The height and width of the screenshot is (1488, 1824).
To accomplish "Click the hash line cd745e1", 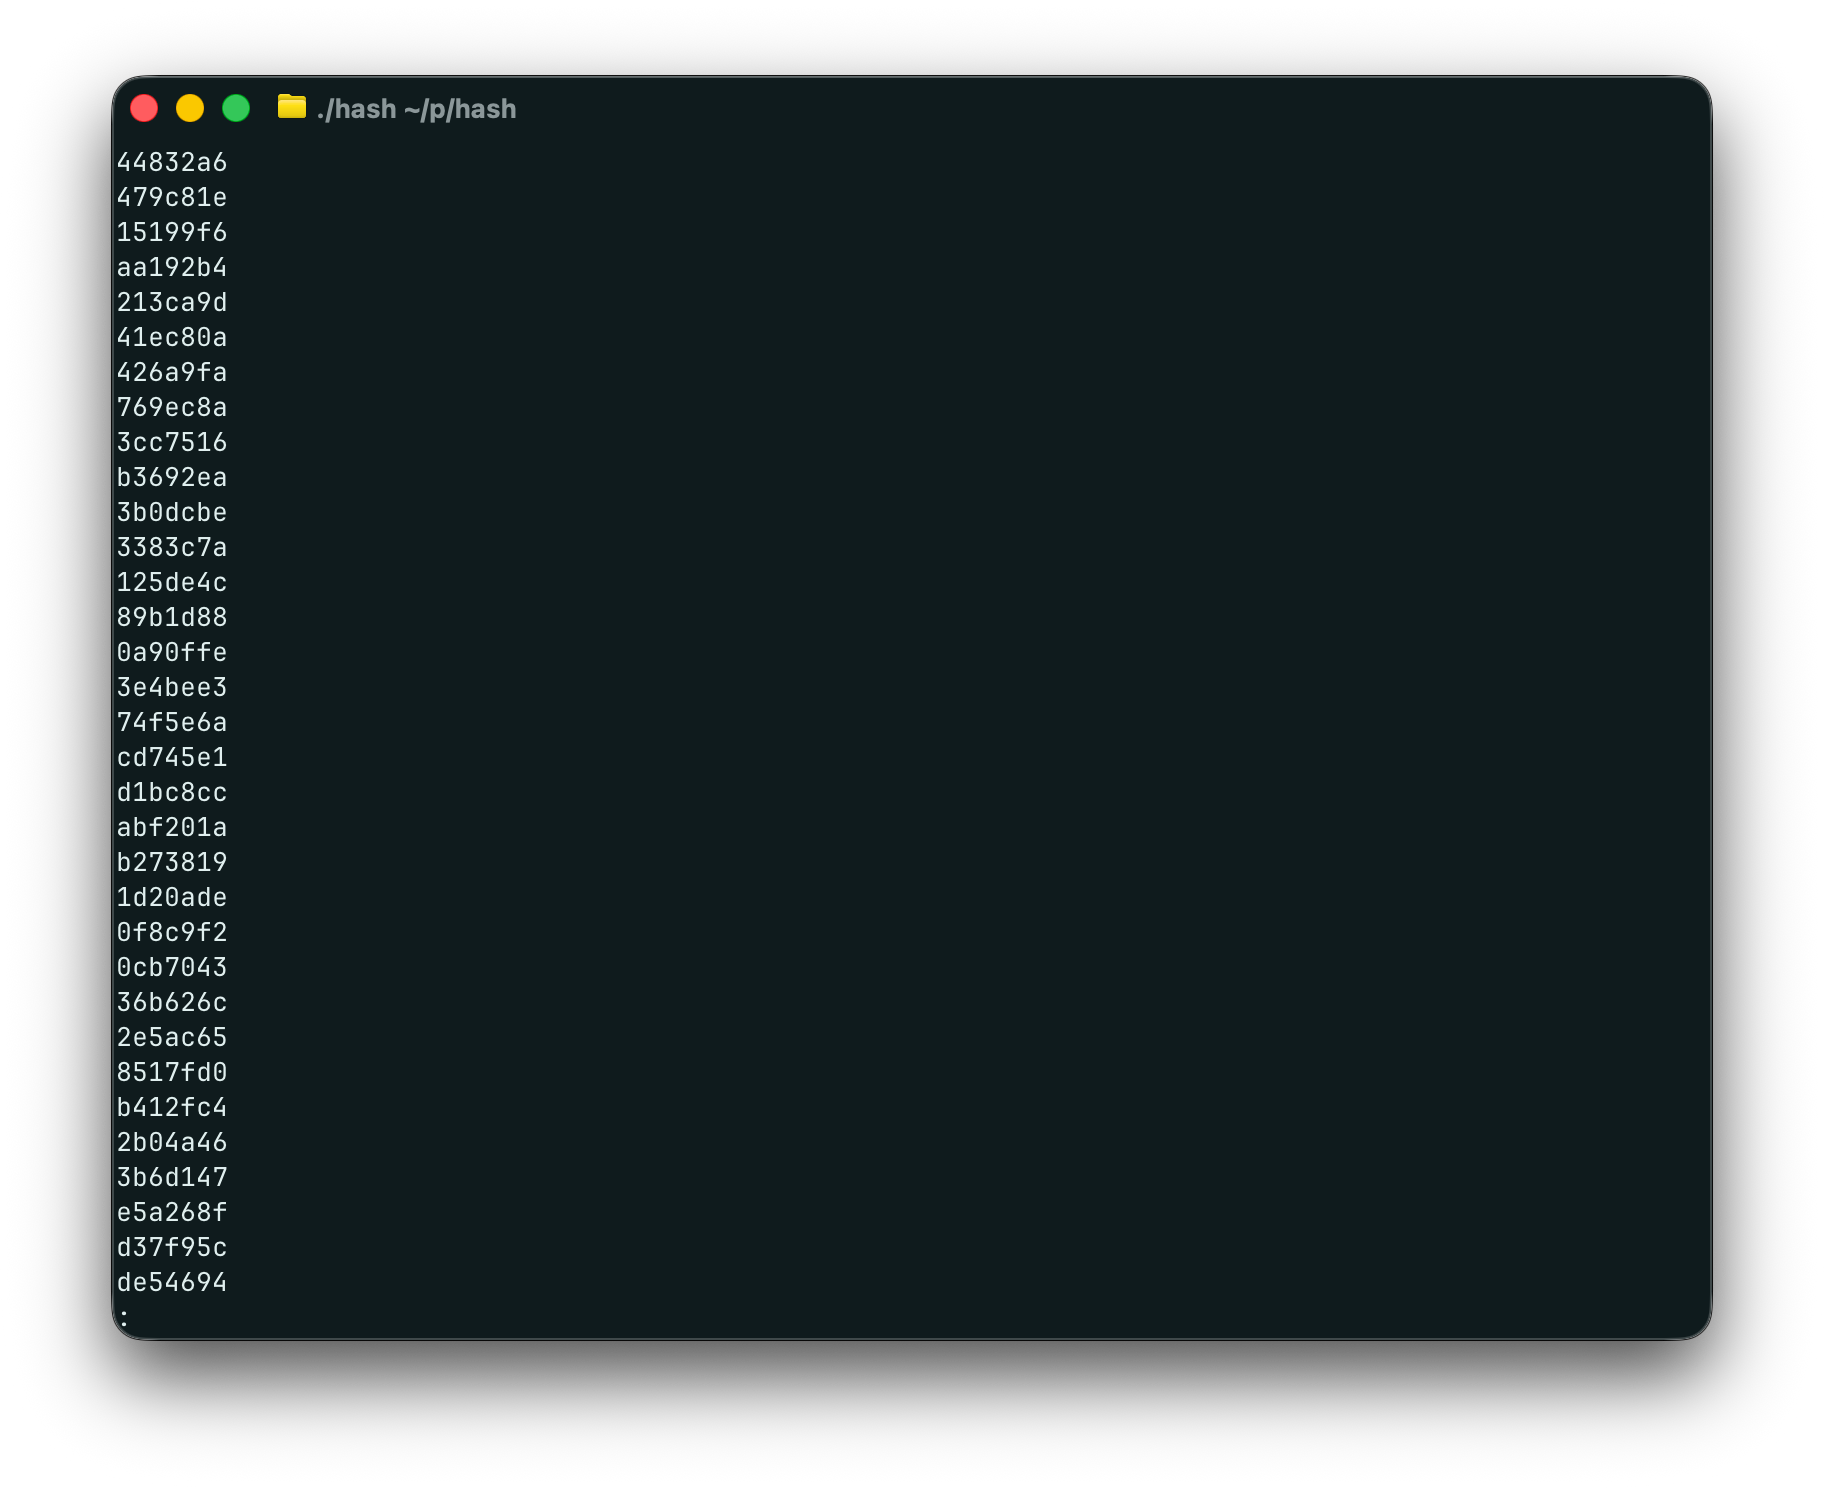I will click(172, 757).
